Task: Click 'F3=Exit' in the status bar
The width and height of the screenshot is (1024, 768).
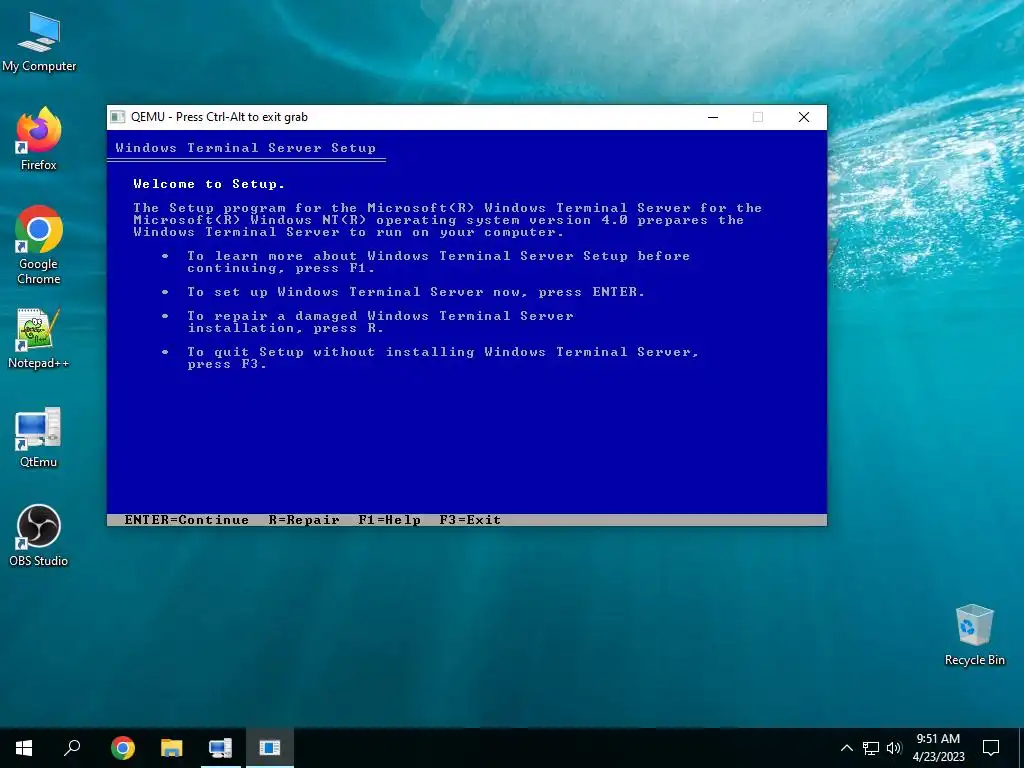Action: (470, 520)
